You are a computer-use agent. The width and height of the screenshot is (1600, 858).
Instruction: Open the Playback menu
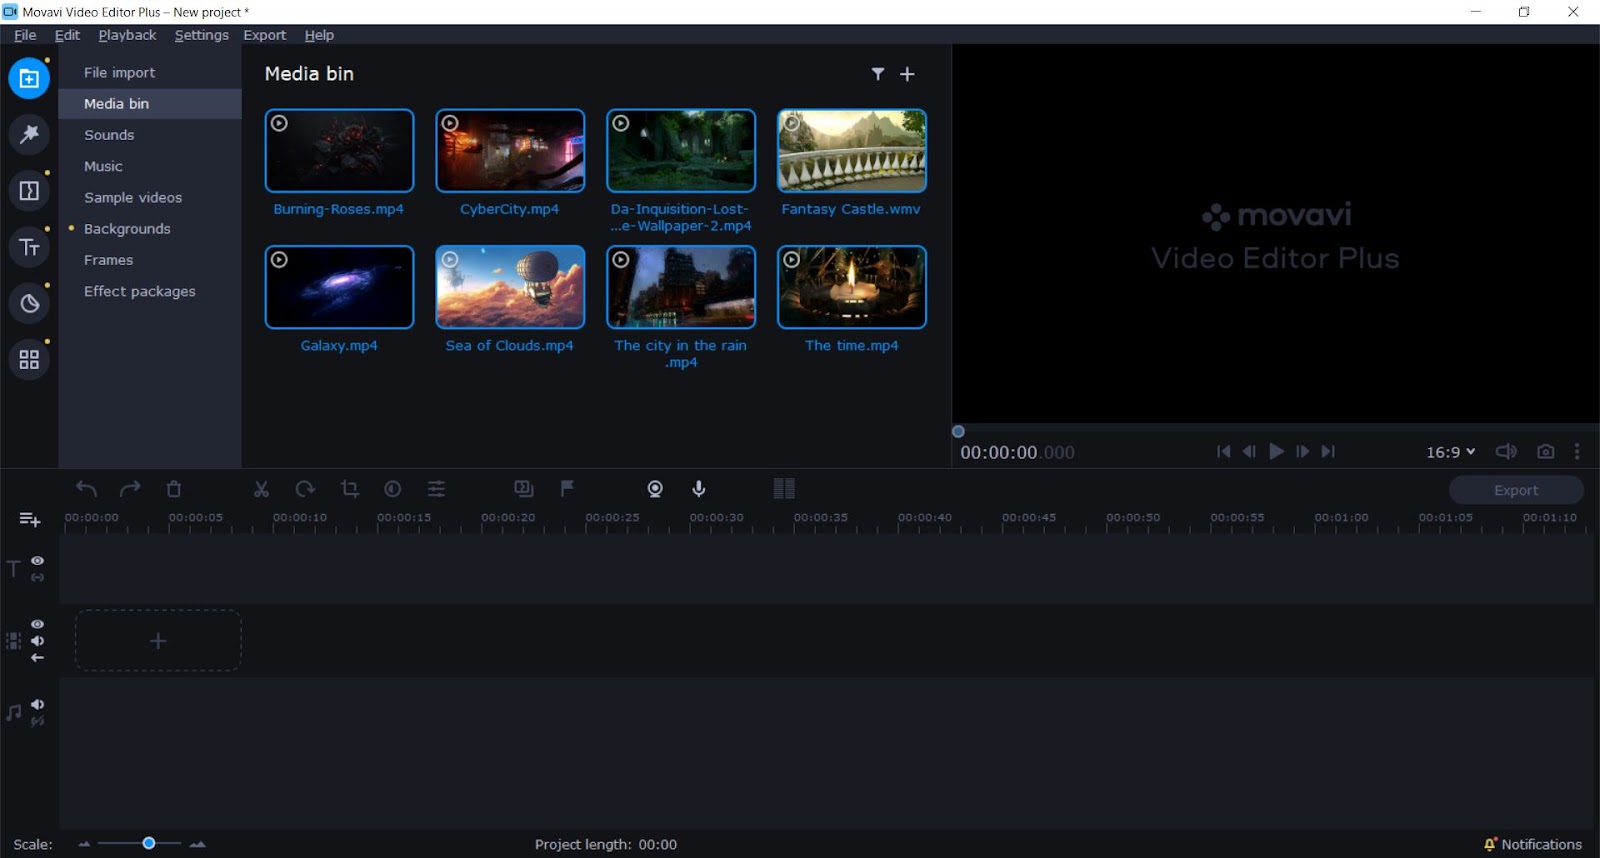127,35
